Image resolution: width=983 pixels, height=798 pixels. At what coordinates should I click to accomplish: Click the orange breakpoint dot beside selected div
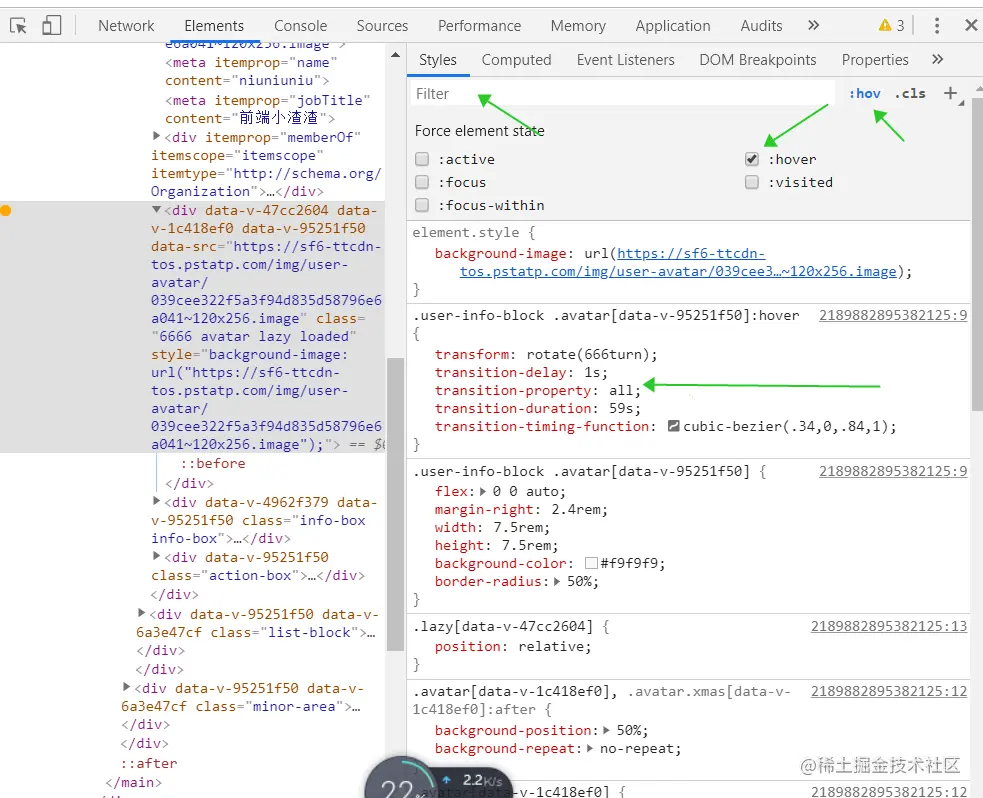(x=6, y=211)
